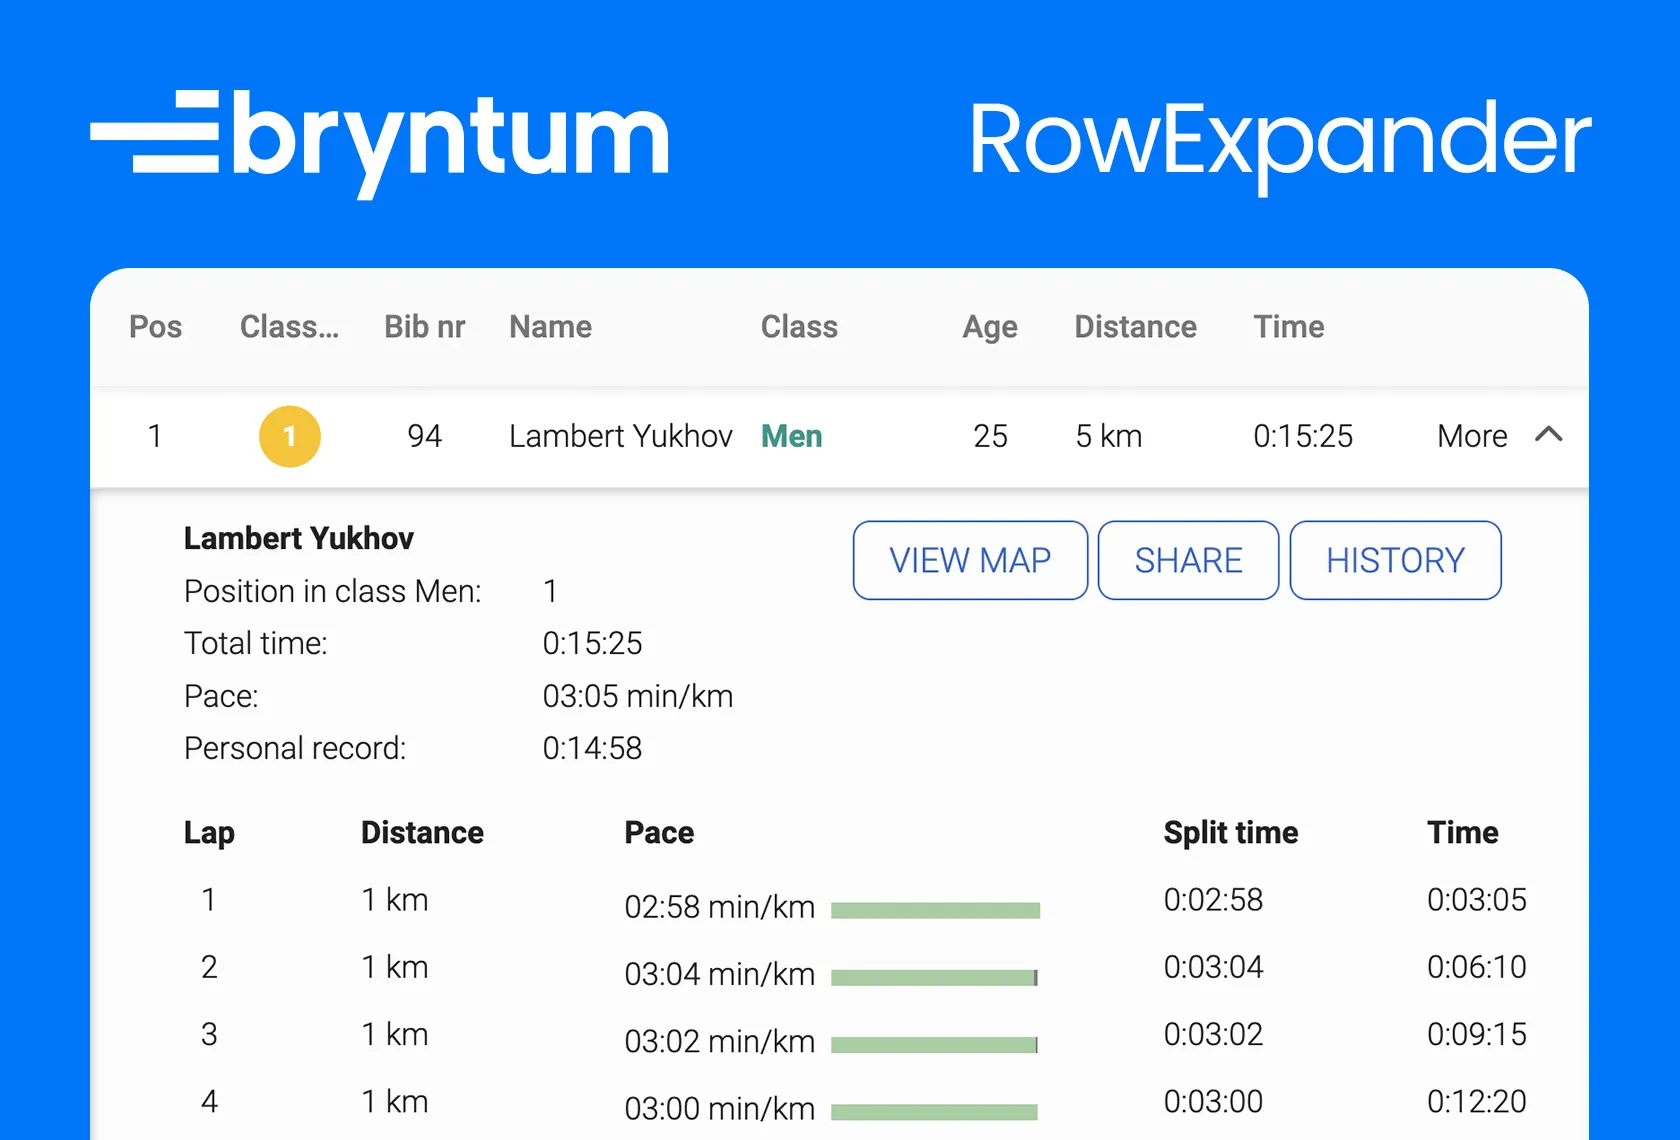The height and width of the screenshot is (1140, 1680).
Task: Click the lap 4 pace bar
Action: coord(934,1111)
